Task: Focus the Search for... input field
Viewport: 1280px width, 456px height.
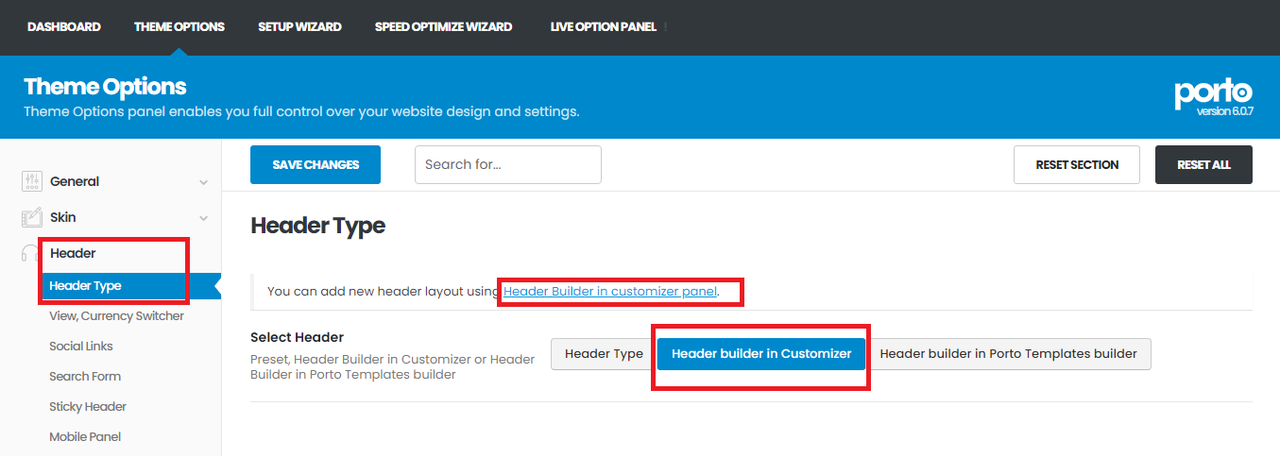Action: pyautogui.click(x=508, y=164)
